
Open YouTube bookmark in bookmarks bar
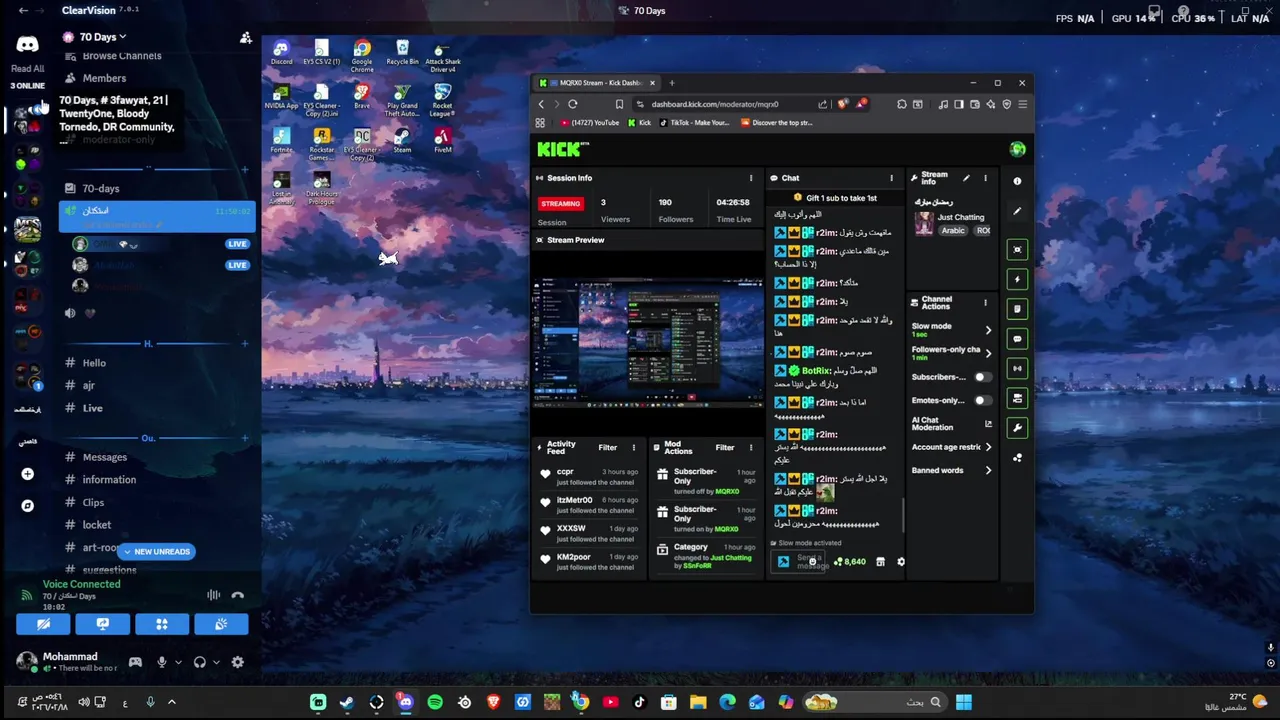(x=590, y=123)
